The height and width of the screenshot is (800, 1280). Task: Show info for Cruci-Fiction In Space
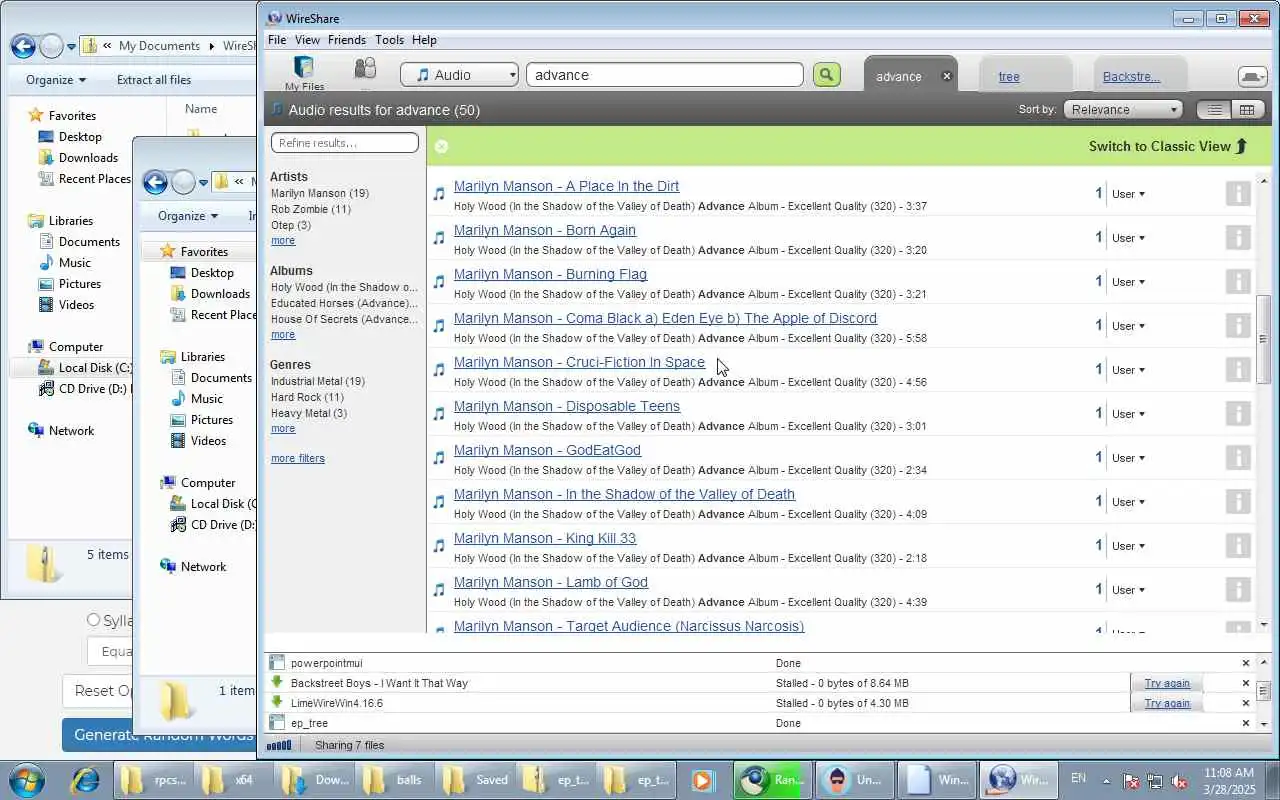click(x=1238, y=370)
